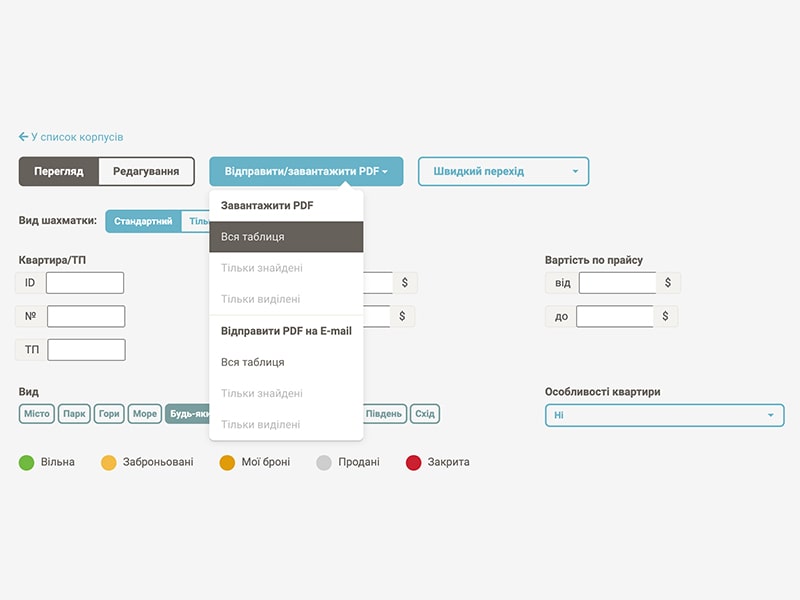This screenshot has width=800, height=600.
Task: Click the red Закрита status dot
Action: click(413, 462)
